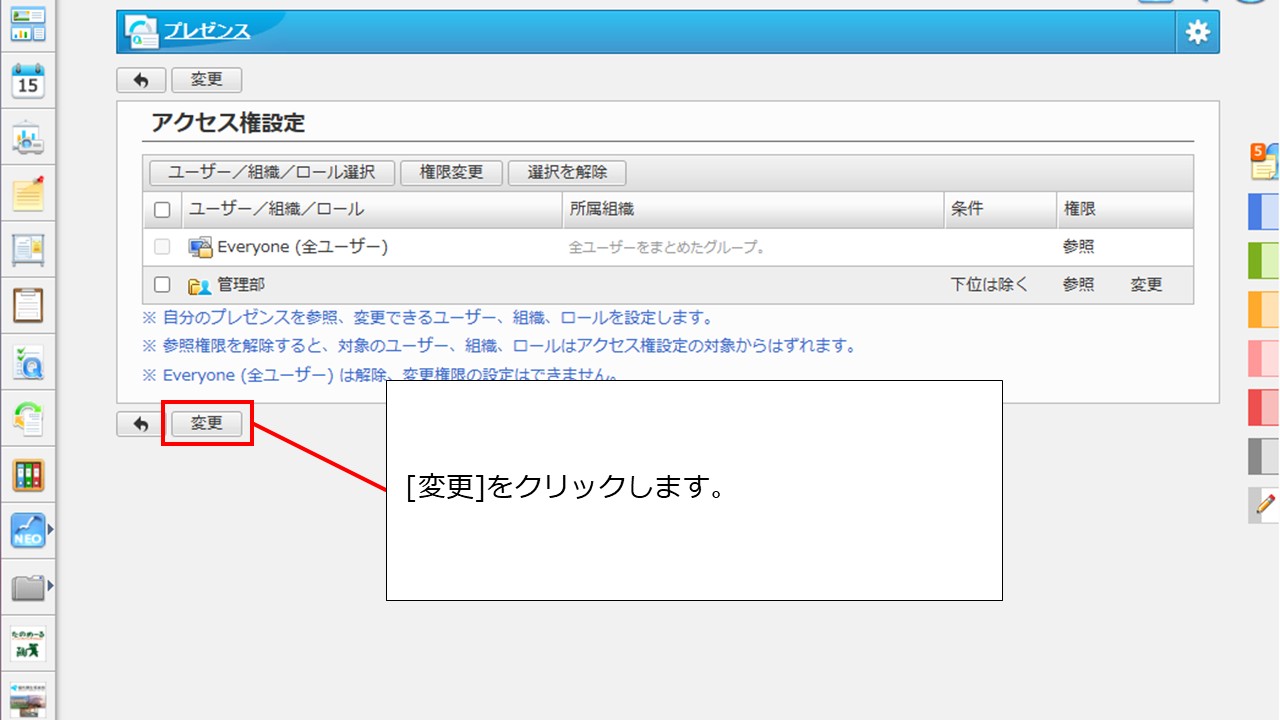Click 参照 in the 管理部 row
The height and width of the screenshot is (720, 1280).
point(1079,285)
